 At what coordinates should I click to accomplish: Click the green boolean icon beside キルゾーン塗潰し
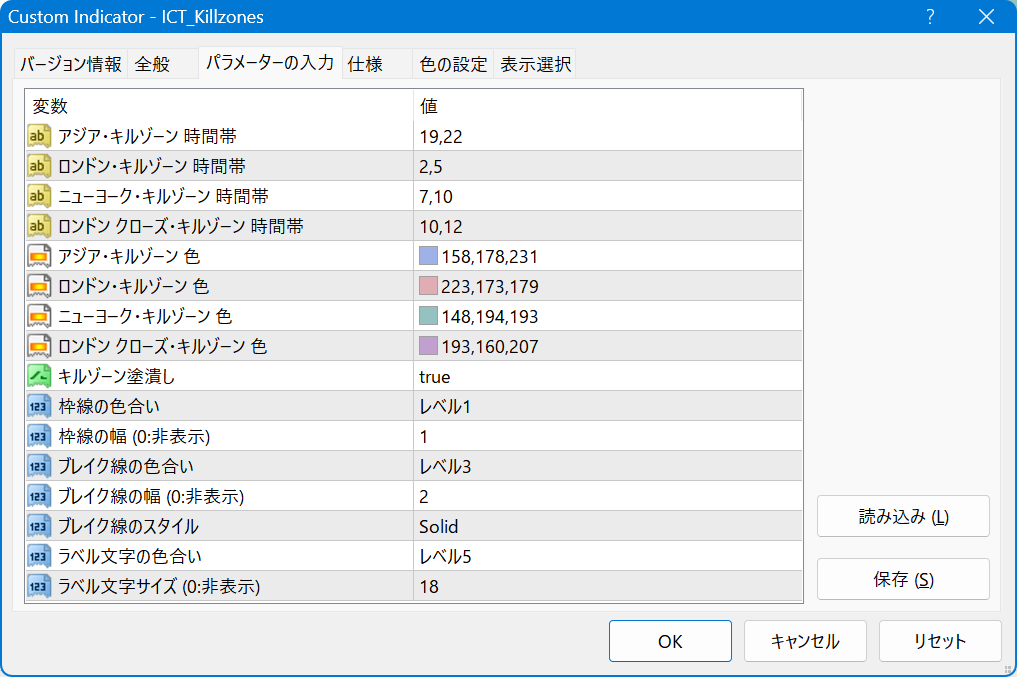click(x=39, y=376)
